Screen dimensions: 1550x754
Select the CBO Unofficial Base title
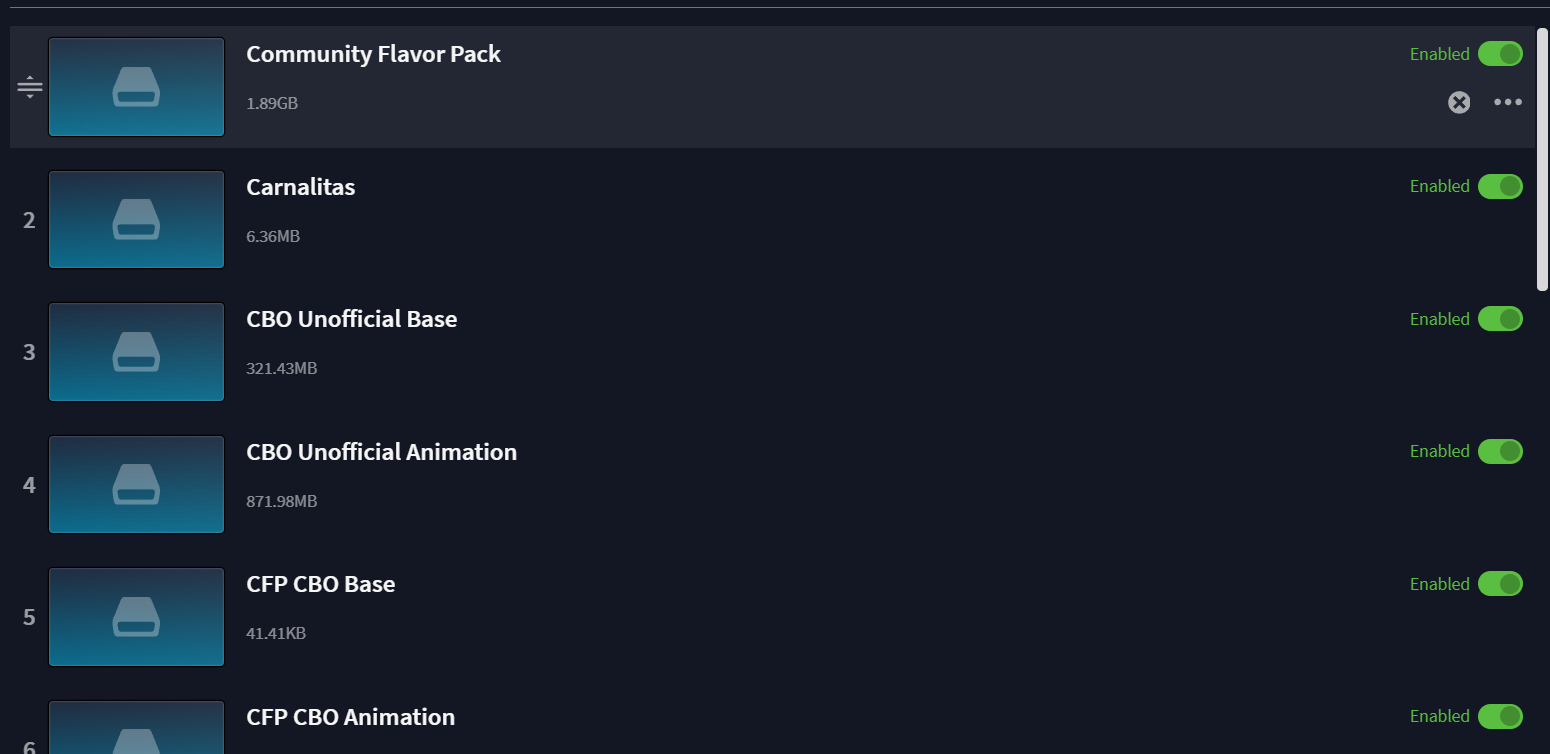pyautogui.click(x=352, y=319)
